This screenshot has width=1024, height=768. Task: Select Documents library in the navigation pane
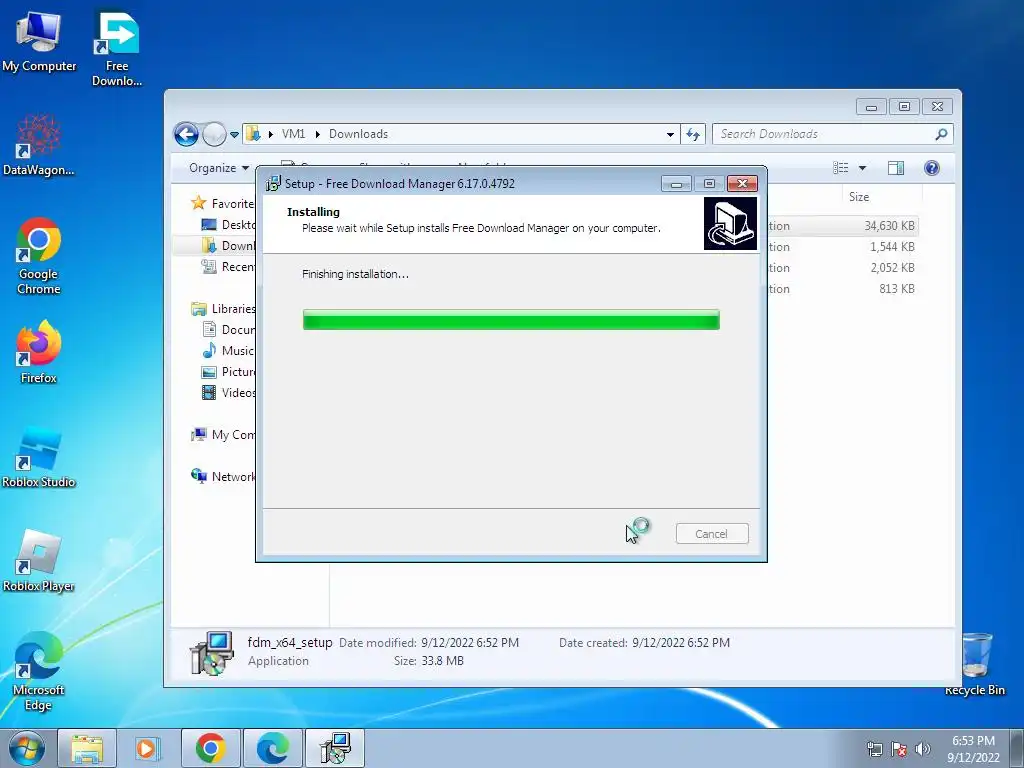pyautogui.click(x=228, y=330)
